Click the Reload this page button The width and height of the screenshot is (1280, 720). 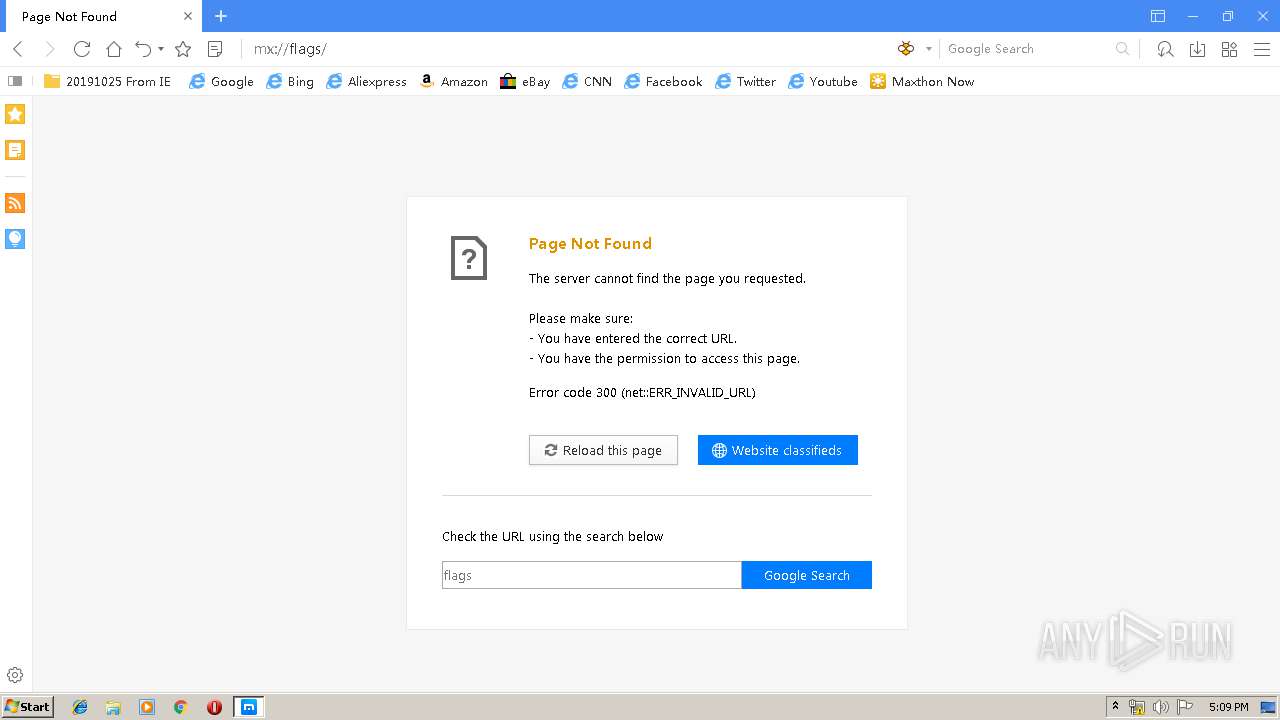click(603, 450)
